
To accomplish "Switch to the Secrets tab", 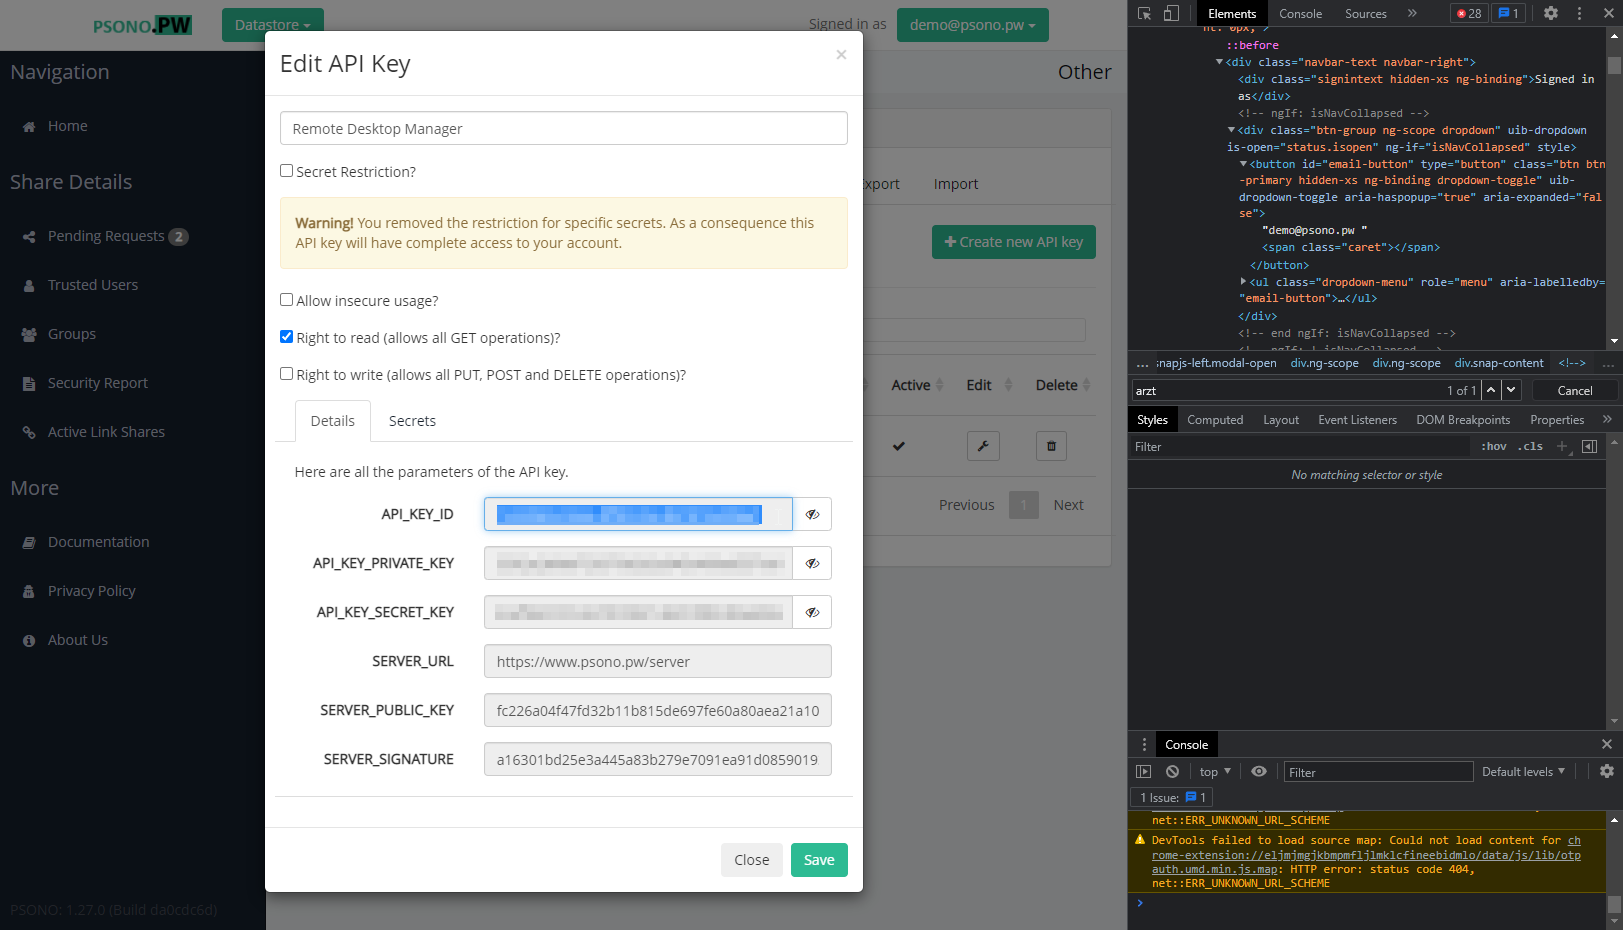I will [412, 421].
